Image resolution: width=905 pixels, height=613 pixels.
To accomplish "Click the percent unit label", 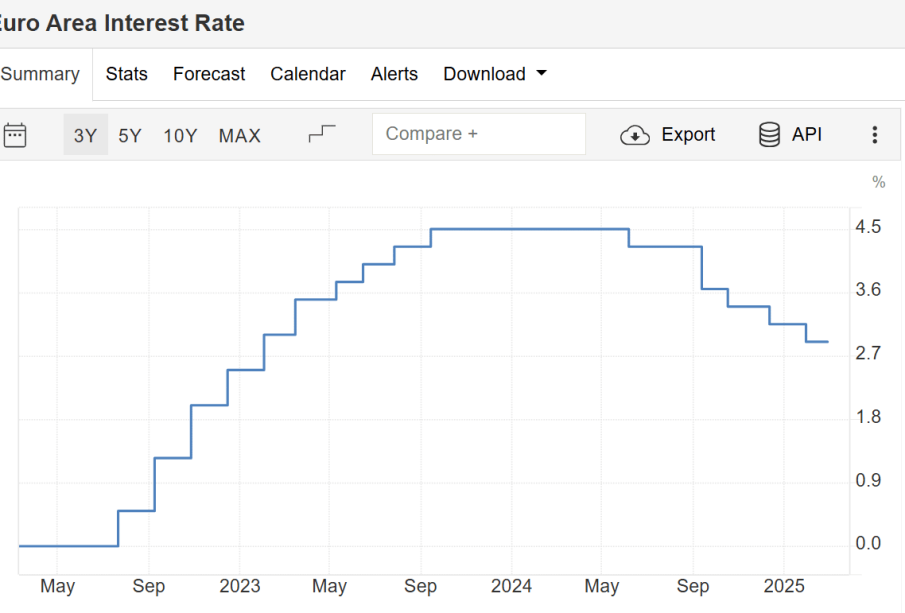I will coord(878,182).
